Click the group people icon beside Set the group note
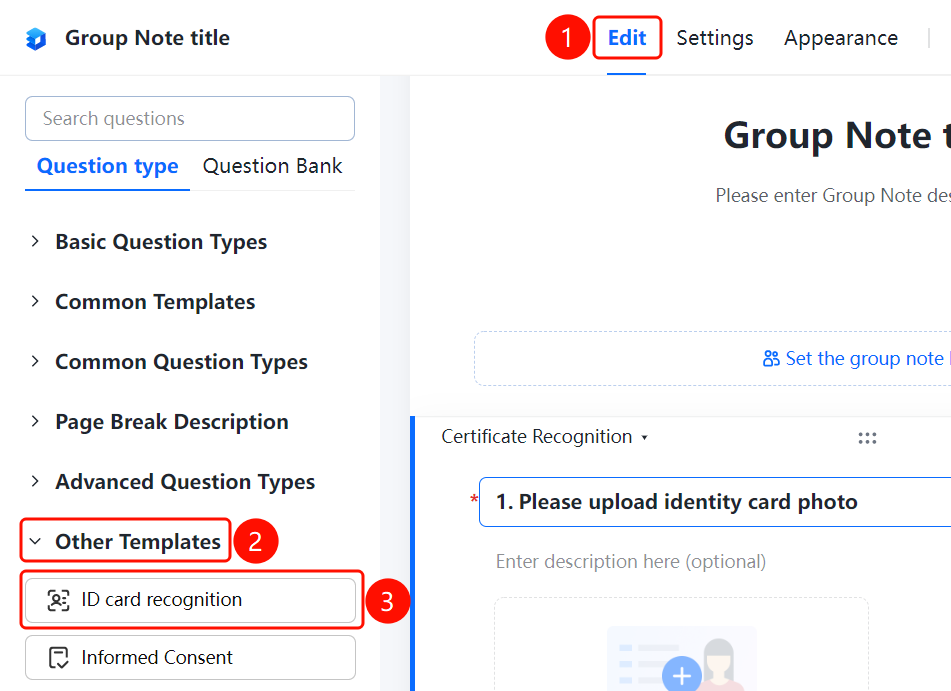The height and width of the screenshot is (691, 951). click(771, 359)
